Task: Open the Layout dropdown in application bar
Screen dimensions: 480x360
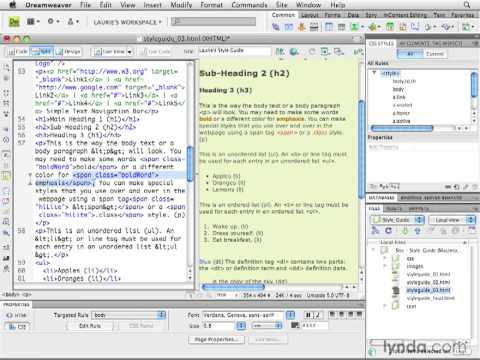Action: tap(34, 22)
